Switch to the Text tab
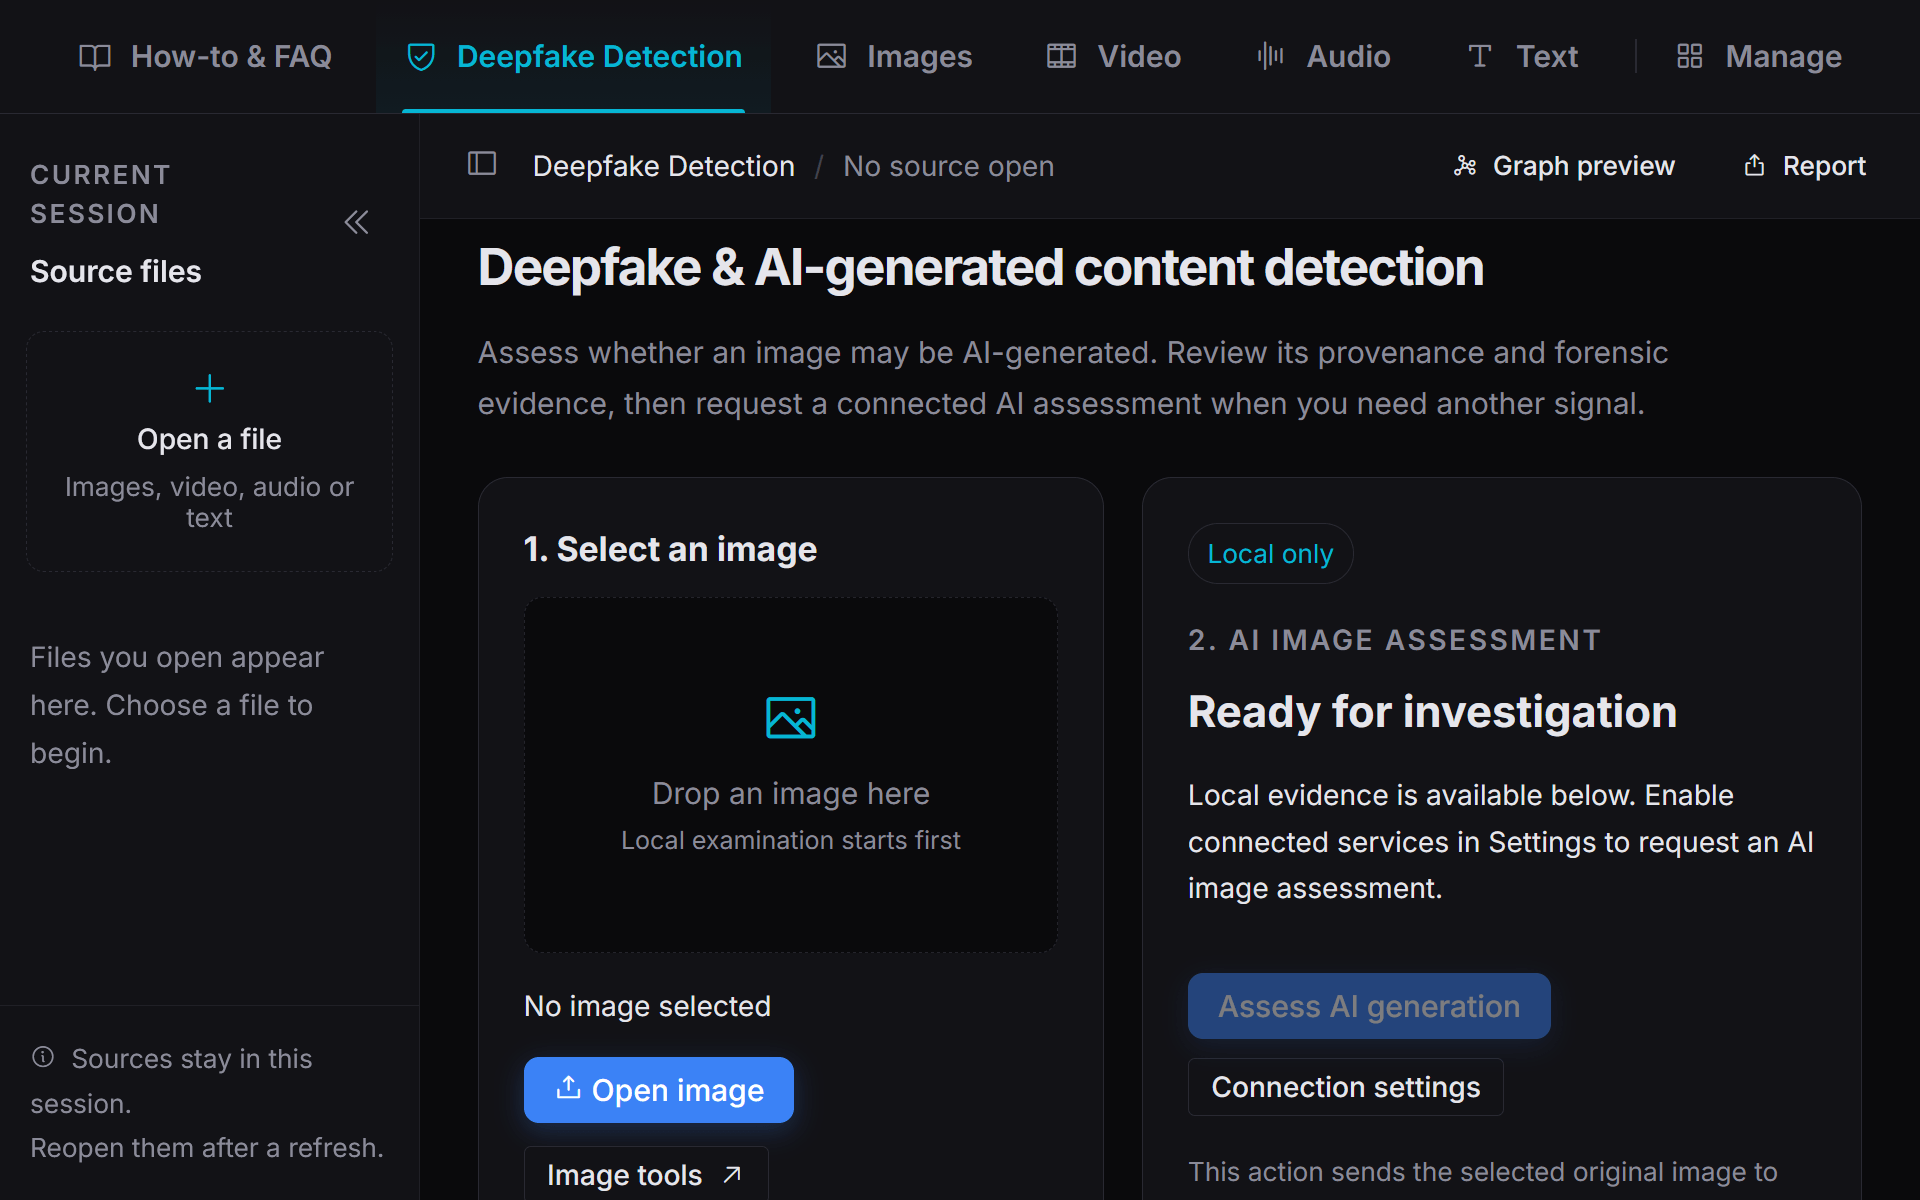The image size is (1920, 1200). point(1522,56)
